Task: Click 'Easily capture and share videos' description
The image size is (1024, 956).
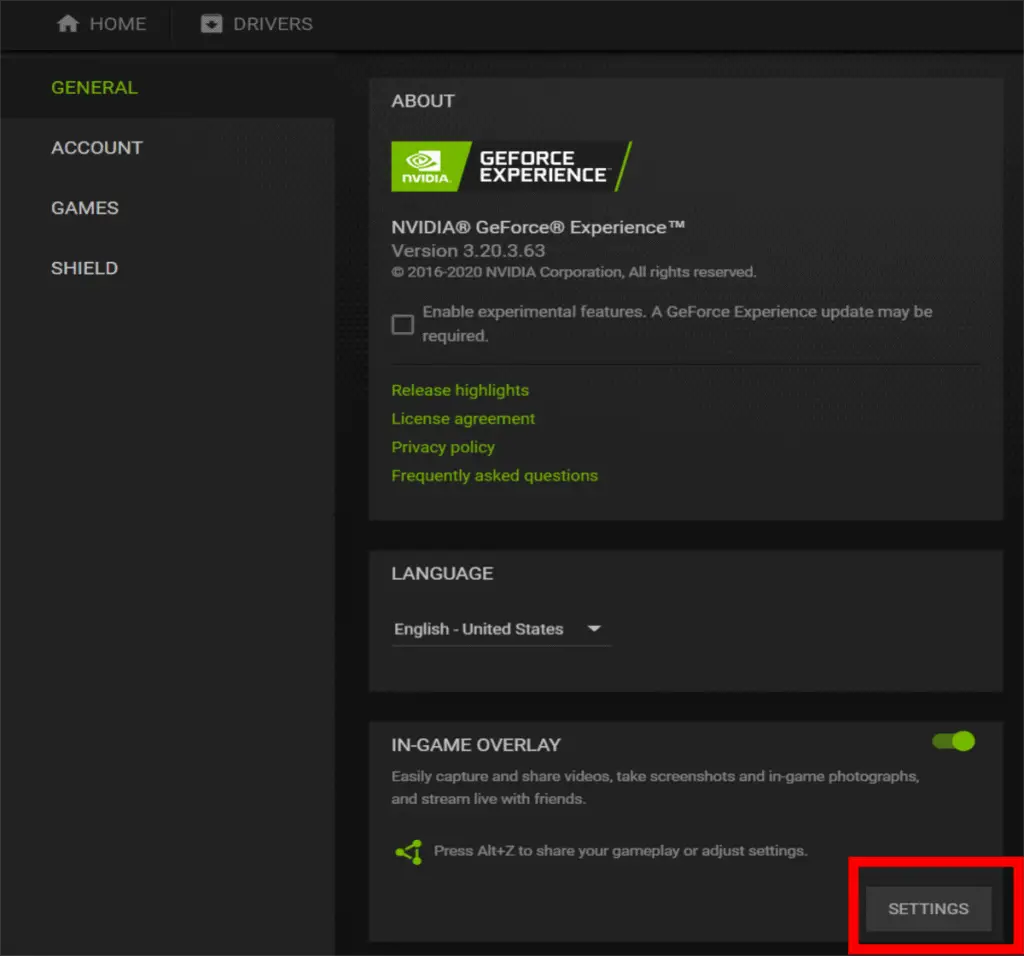Action: 655,788
